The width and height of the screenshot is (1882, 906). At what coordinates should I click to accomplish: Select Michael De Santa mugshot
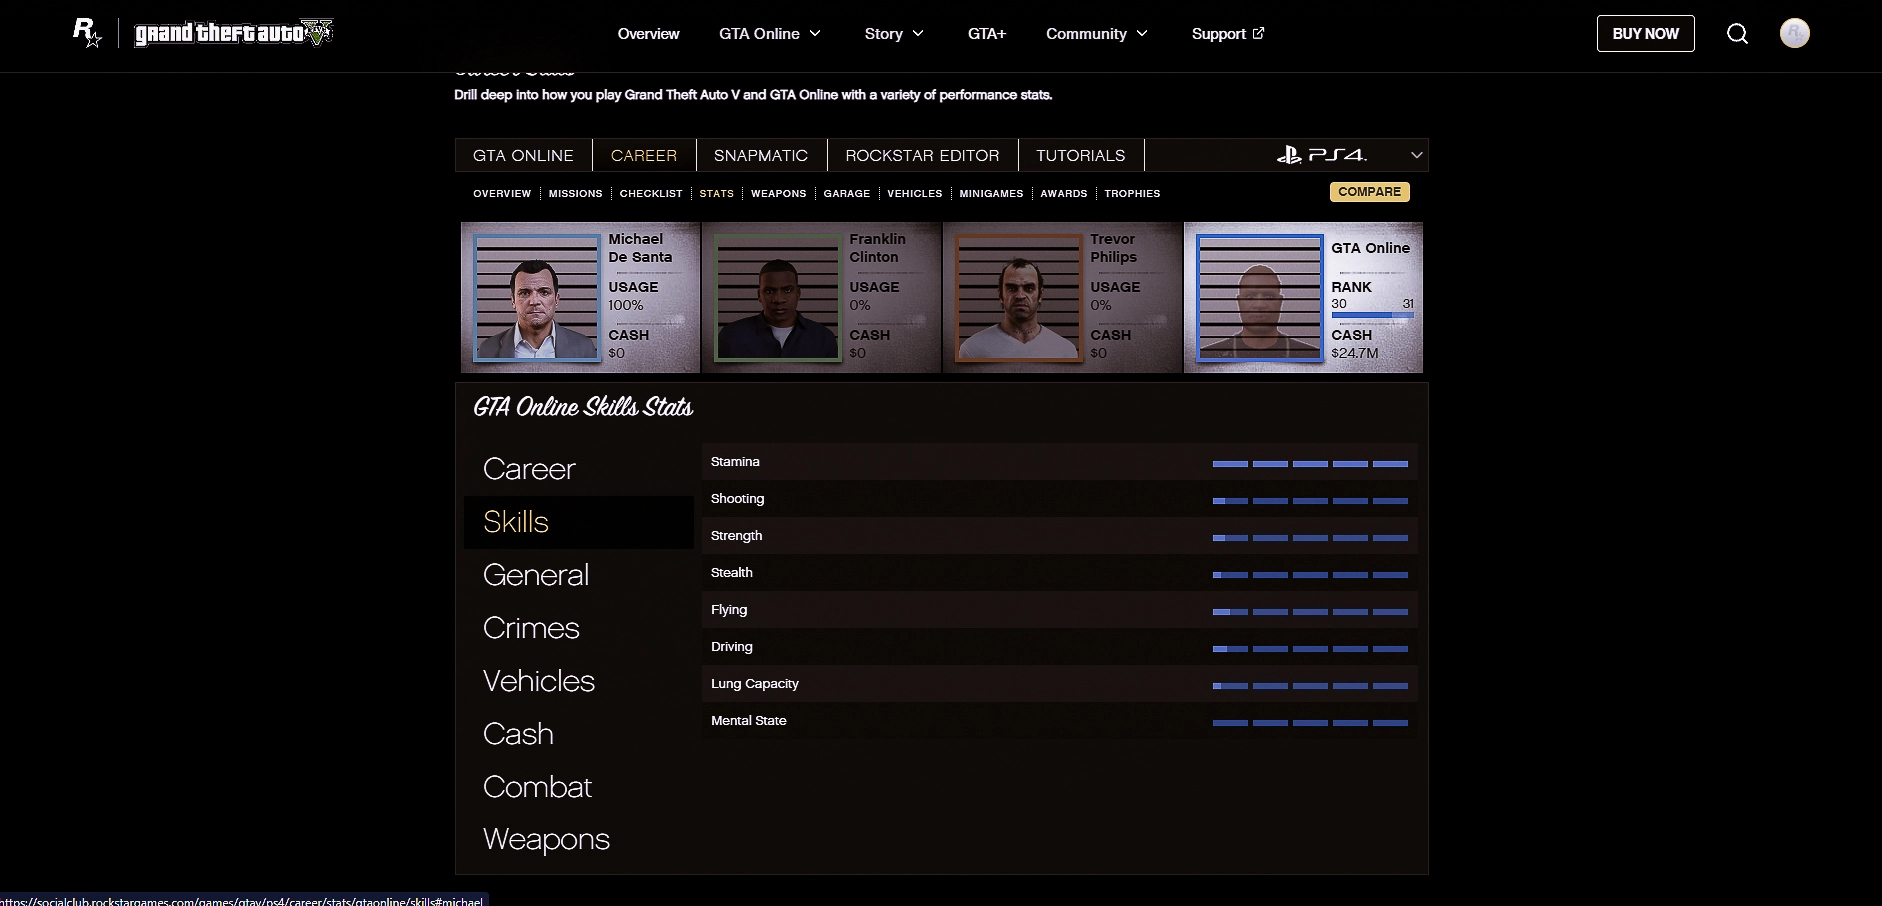coord(537,298)
